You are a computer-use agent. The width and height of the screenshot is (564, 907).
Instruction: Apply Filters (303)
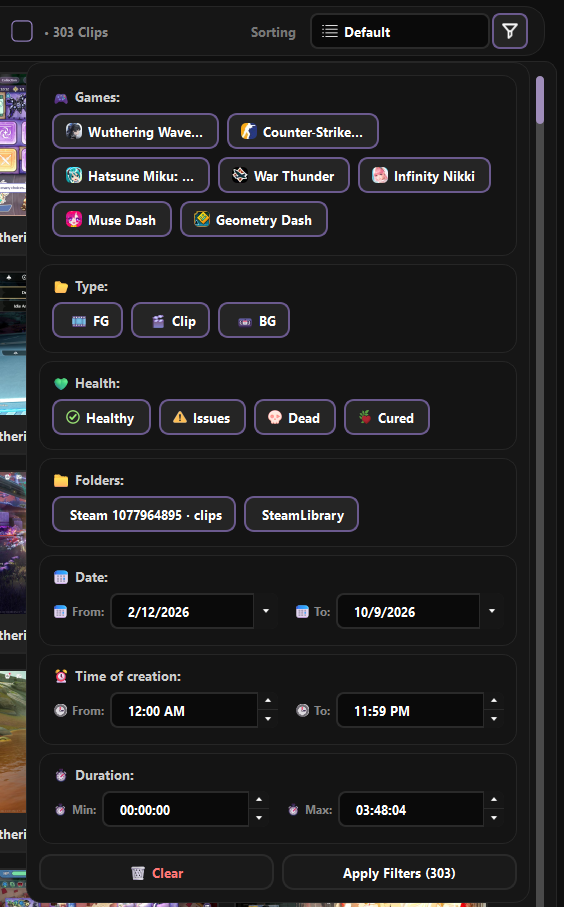click(399, 872)
